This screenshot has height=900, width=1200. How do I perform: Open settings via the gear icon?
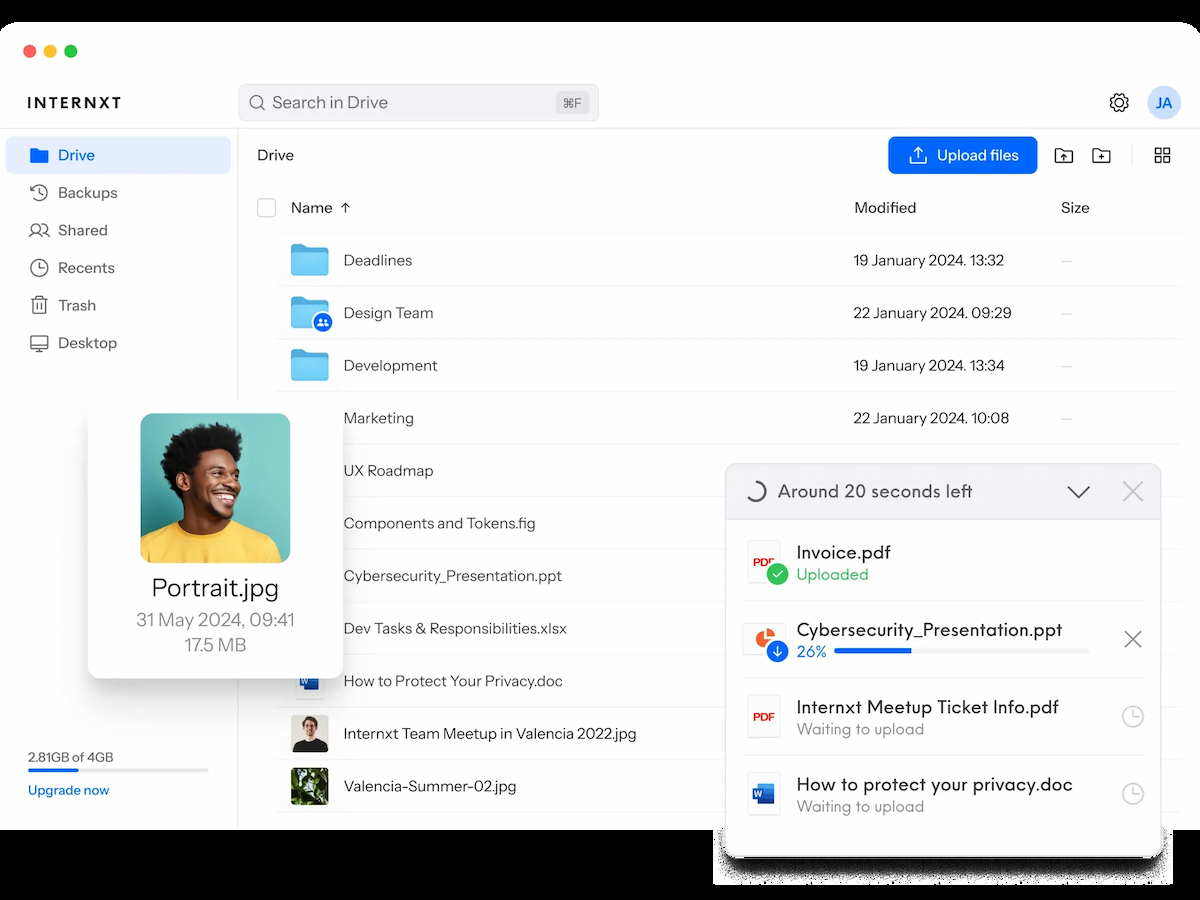click(1119, 103)
